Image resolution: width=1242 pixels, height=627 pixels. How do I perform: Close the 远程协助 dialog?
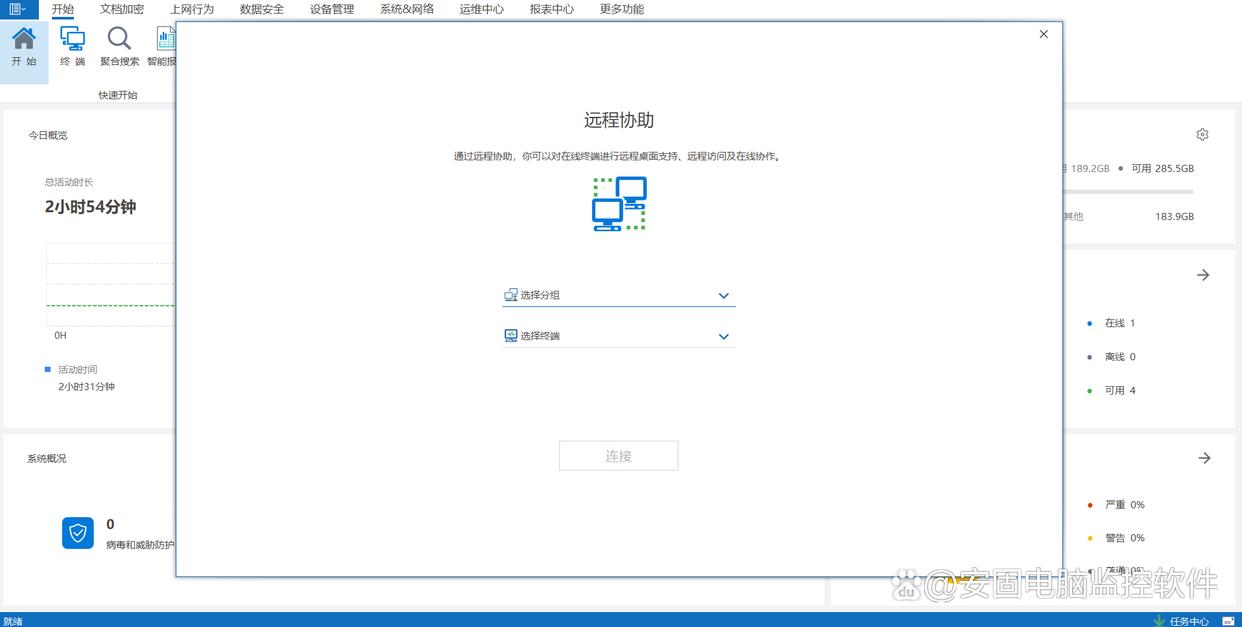[1044, 34]
